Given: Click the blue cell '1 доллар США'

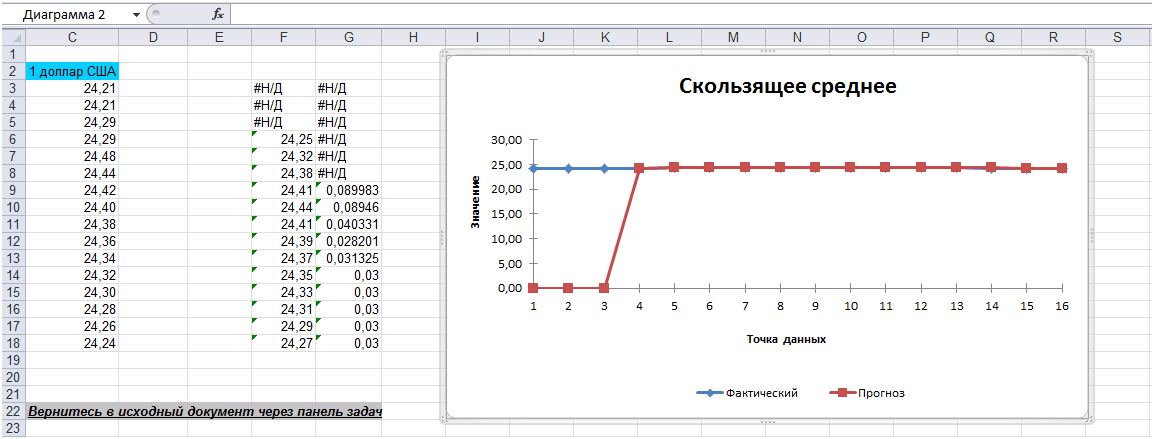Looking at the screenshot, I should (x=72, y=71).
